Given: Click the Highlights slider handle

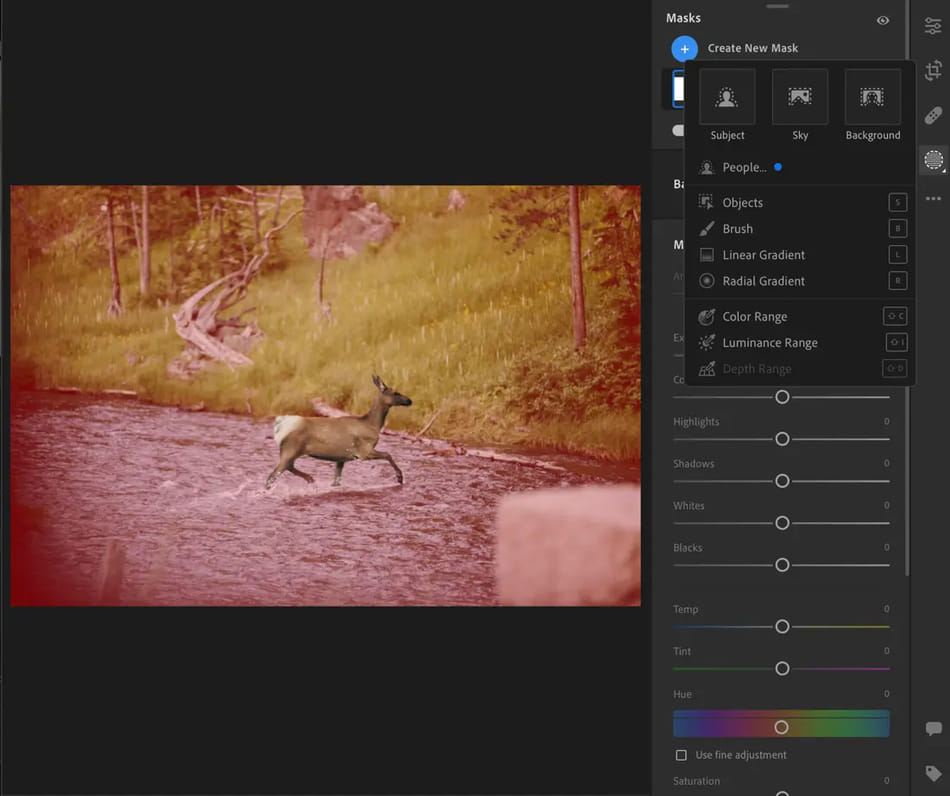Looking at the screenshot, I should pyautogui.click(x=782, y=439).
